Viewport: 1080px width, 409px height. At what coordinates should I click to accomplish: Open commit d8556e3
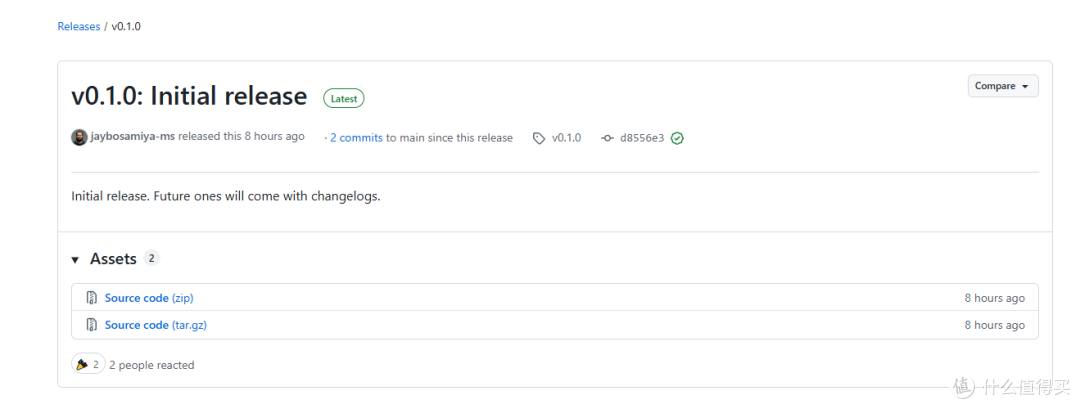pyautogui.click(x=642, y=138)
